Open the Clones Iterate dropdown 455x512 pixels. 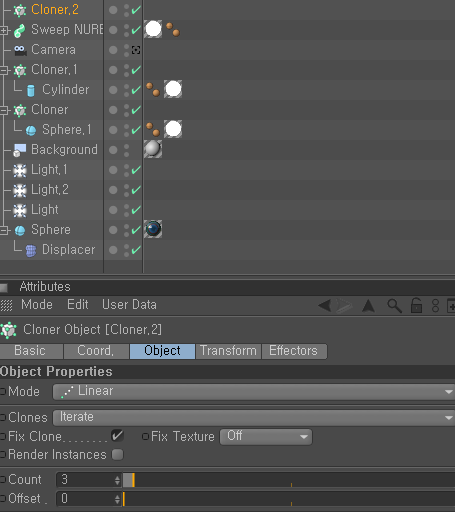point(254,418)
